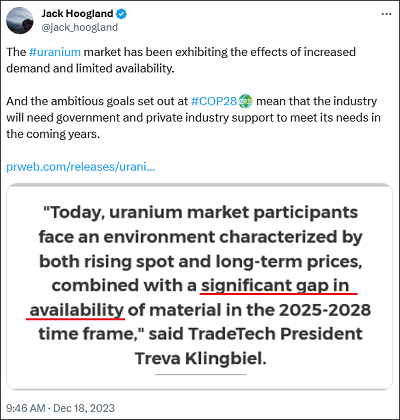
Task: Click the paragraph mentioning government support
Action: click(193, 117)
